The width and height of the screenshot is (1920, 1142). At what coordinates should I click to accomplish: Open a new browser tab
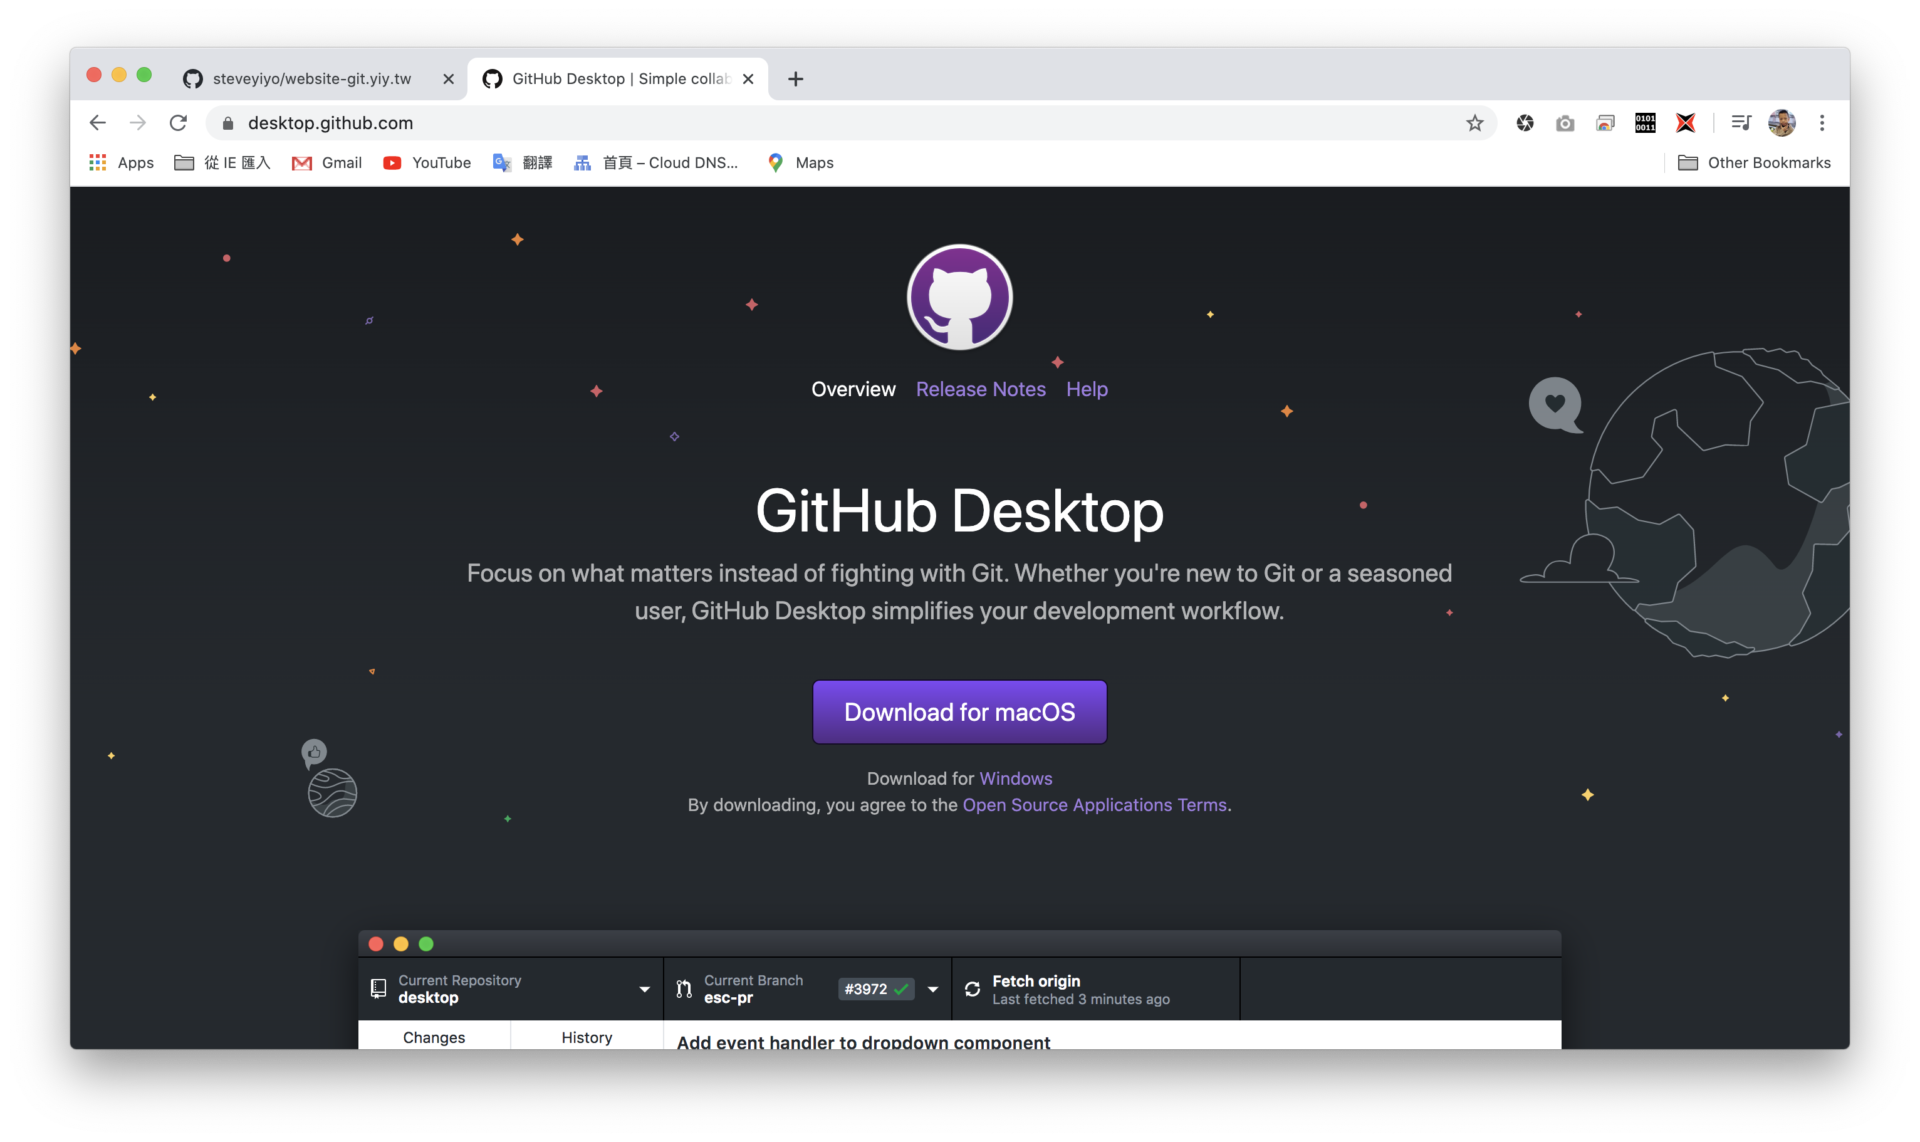pyautogui.click(x=796, y=79)
